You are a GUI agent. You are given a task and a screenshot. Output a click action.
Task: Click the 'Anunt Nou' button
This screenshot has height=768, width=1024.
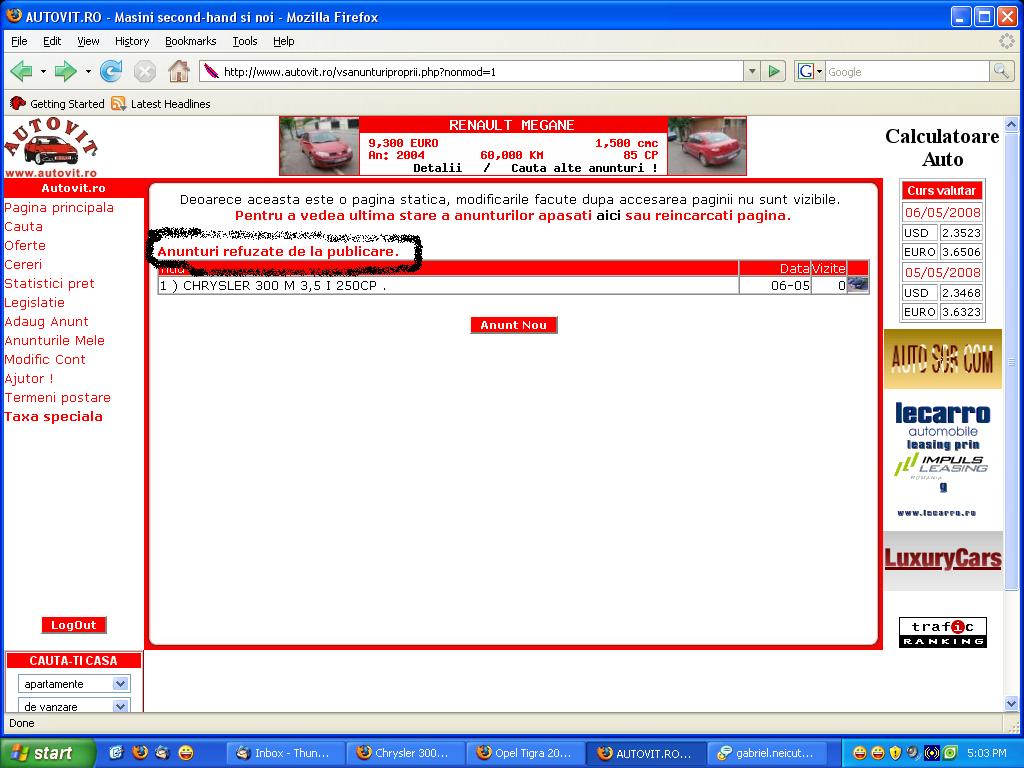click(513, 325)
